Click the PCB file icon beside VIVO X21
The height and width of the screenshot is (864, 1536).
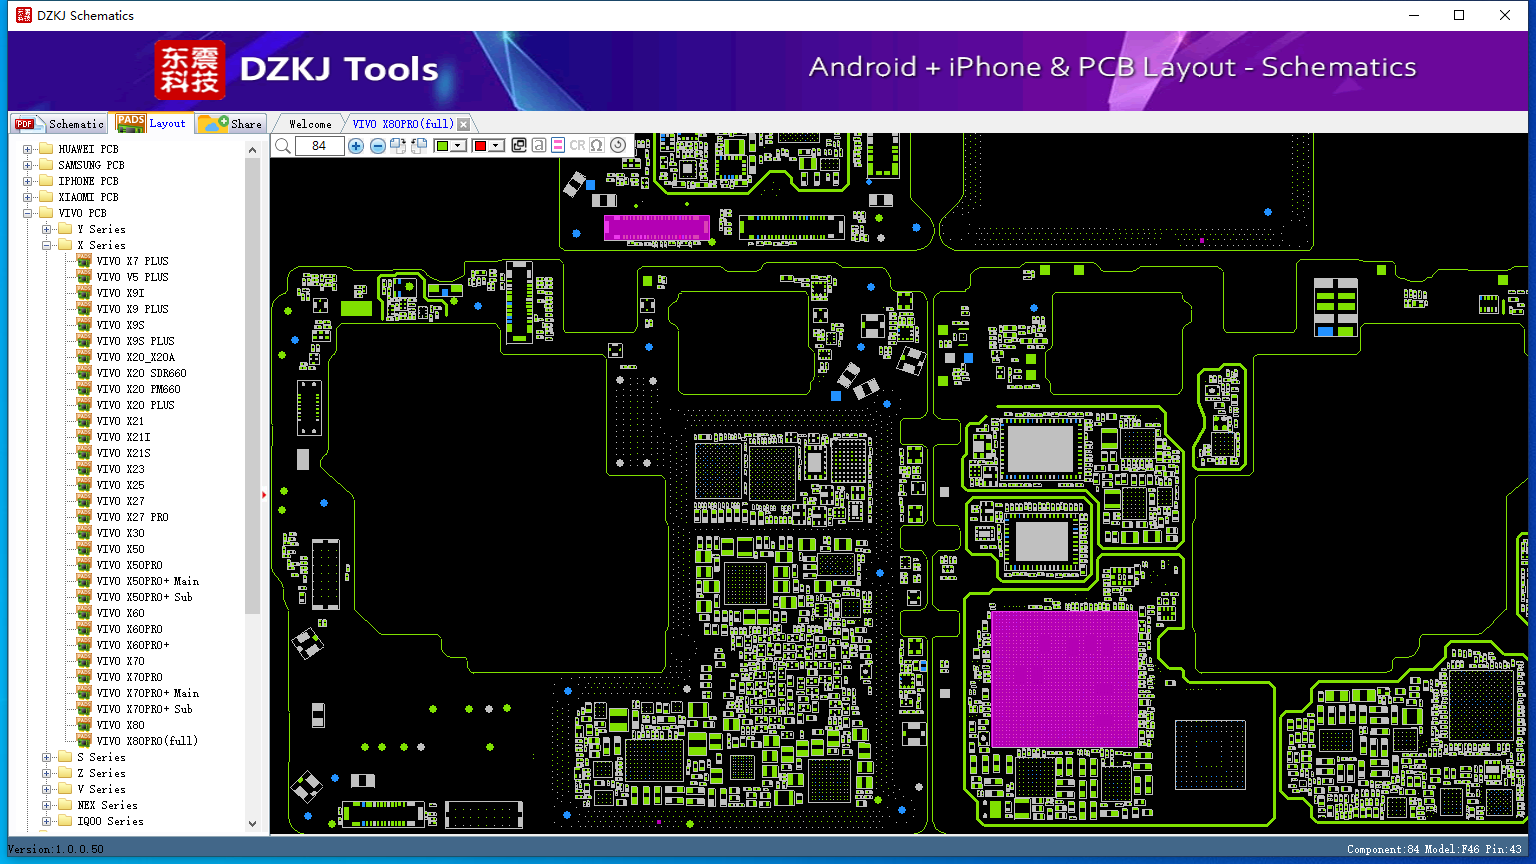click(x=84, y=421)
